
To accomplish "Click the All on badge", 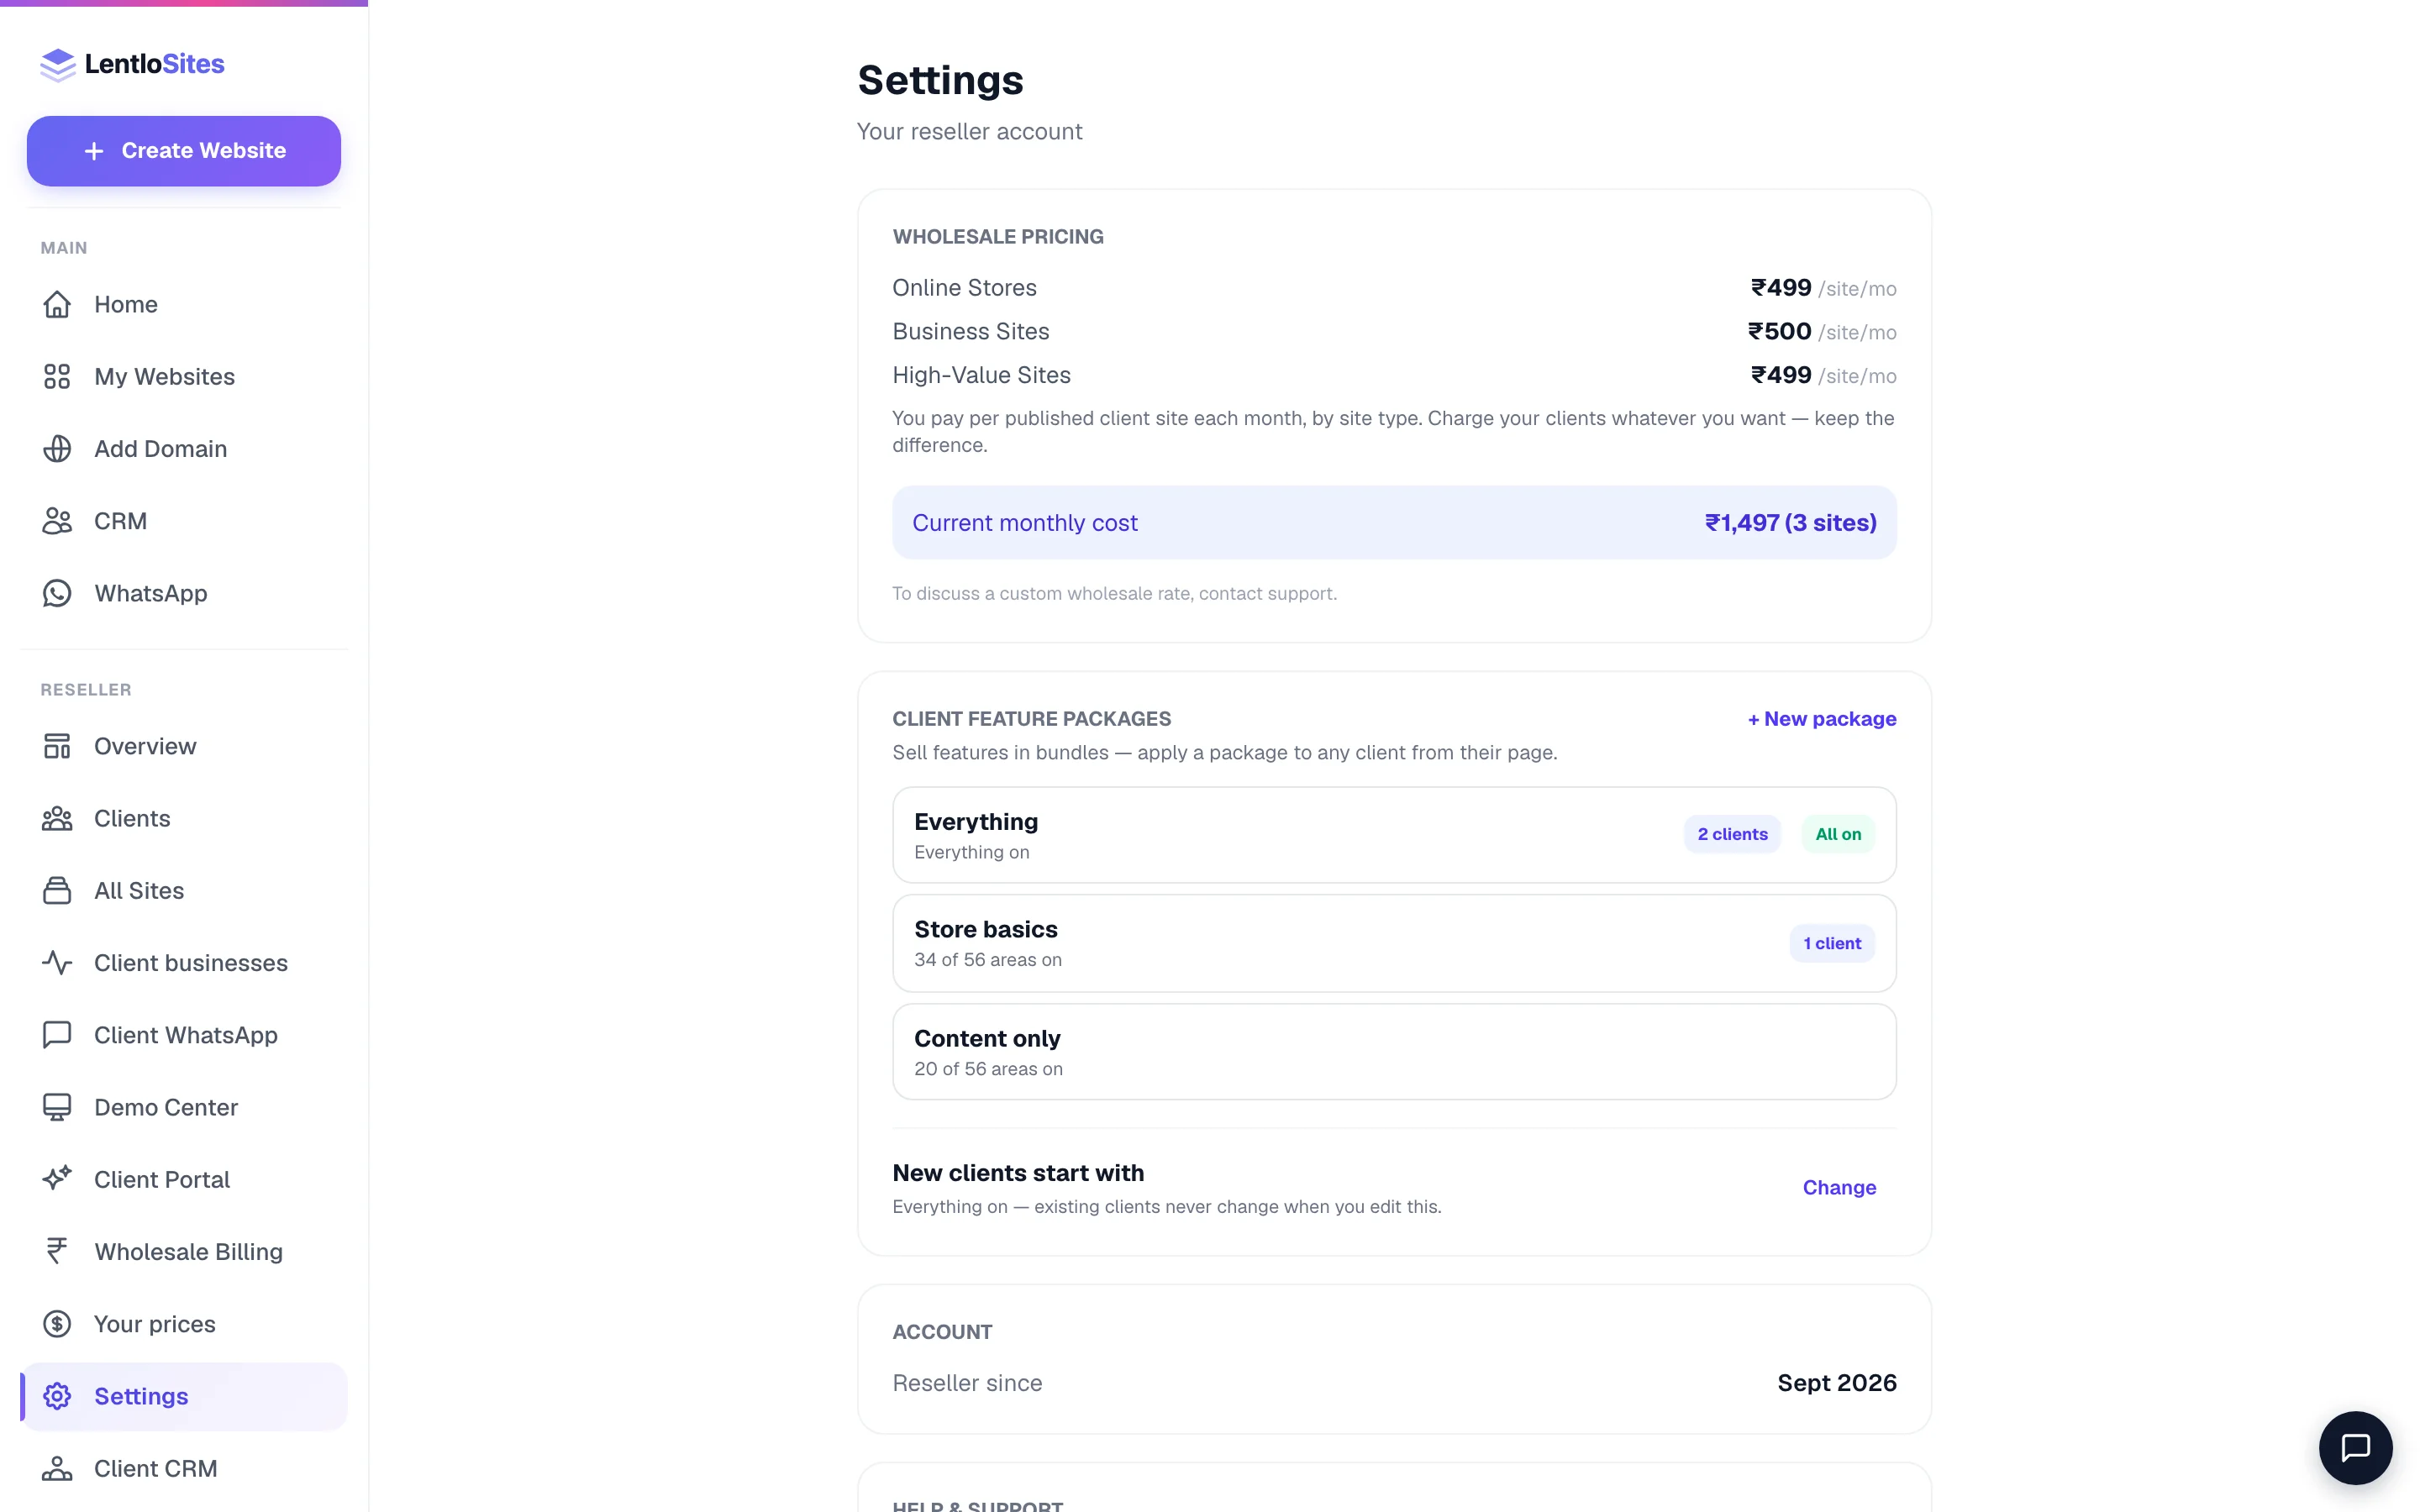I will tap(1838, 834).
